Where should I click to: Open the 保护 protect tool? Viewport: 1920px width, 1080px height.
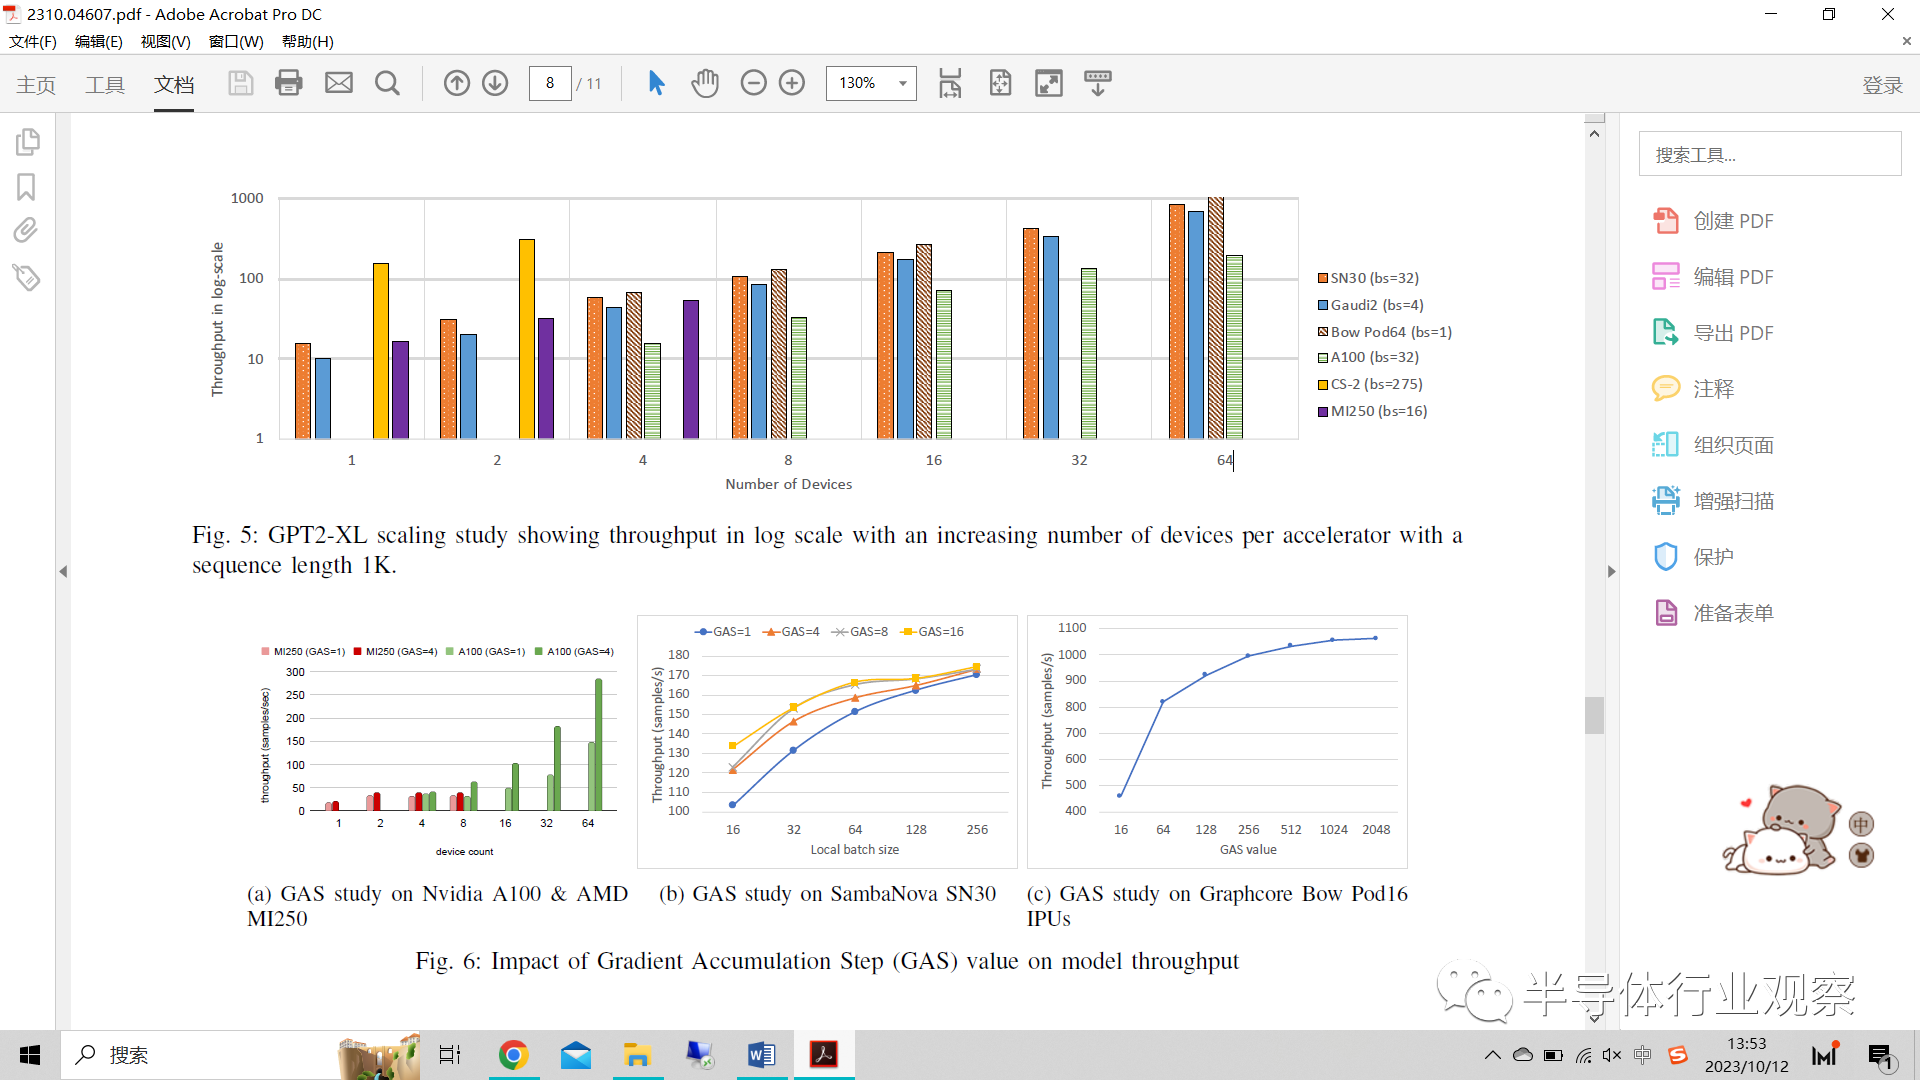coord(1693,557)
